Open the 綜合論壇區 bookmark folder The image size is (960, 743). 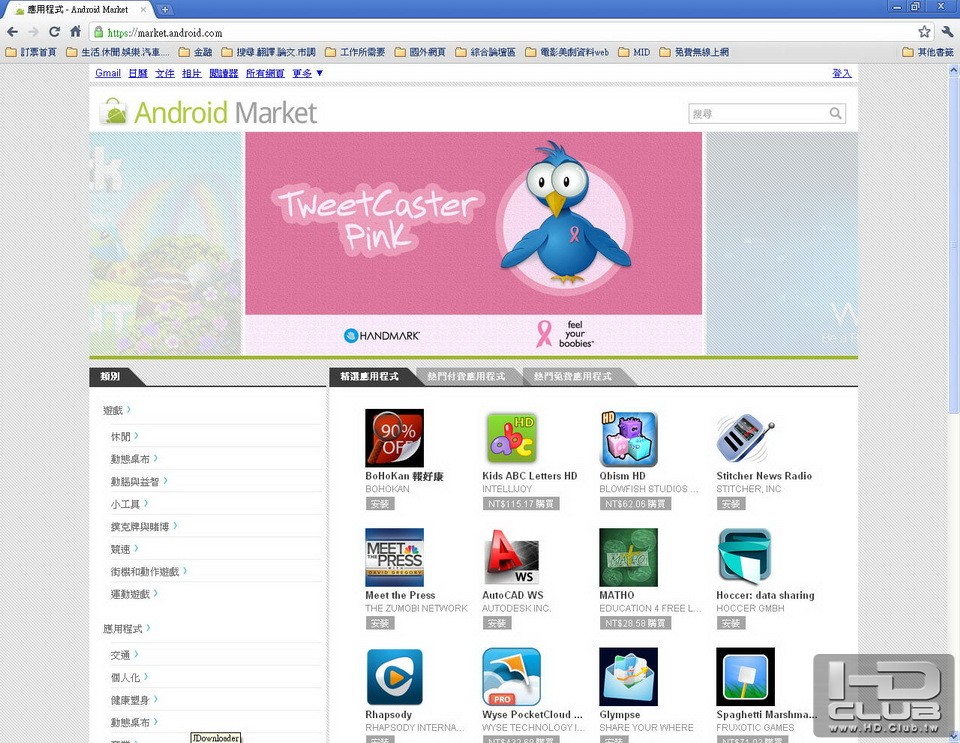pyautogui.click(x=486, y=52)
